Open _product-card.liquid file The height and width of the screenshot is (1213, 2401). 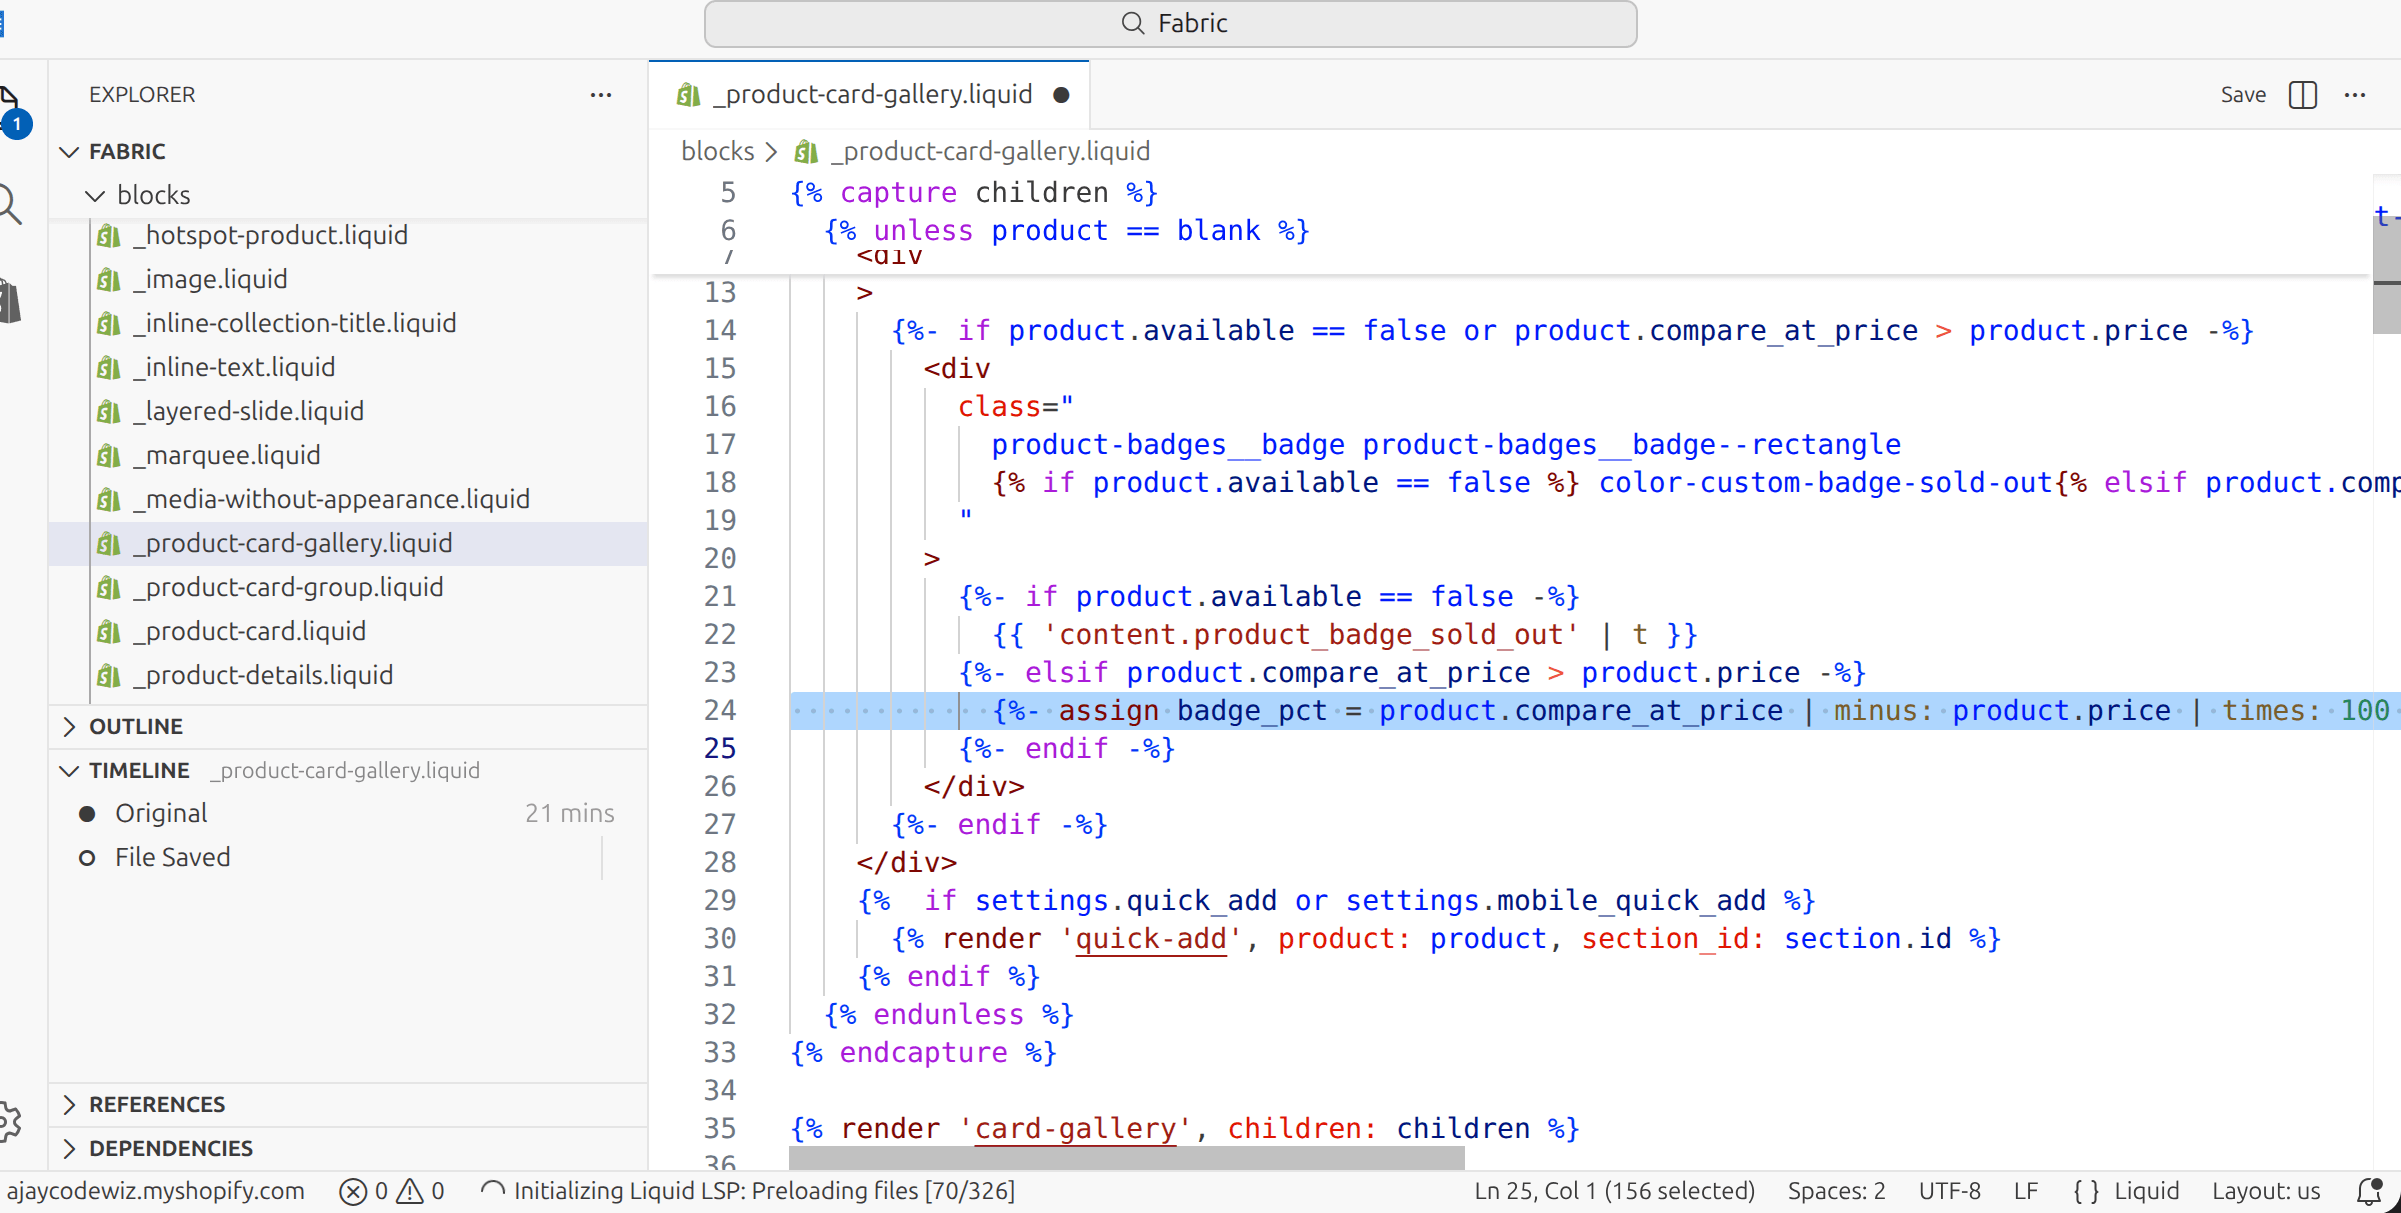348,632
